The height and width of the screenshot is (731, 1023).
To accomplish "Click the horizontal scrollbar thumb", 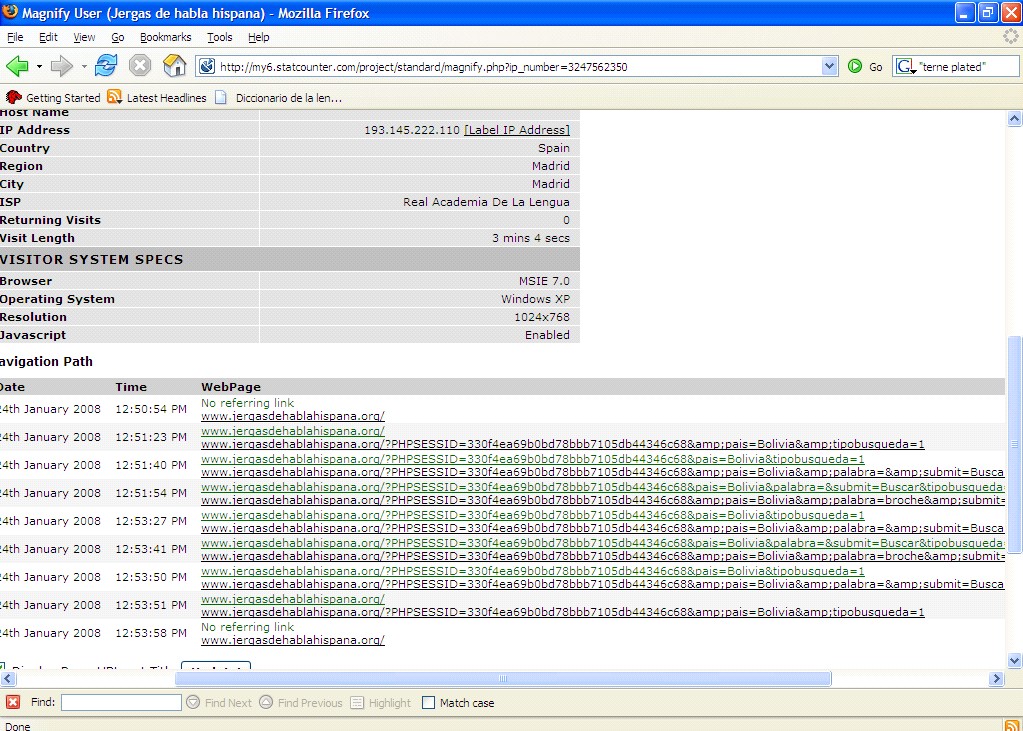I will (x=503, y=678).
